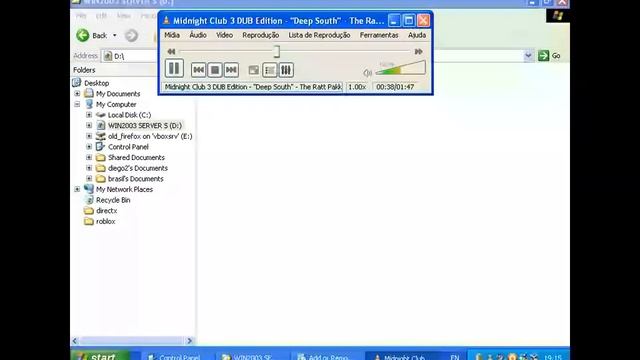
Task: Select brasil's Documents folder
Action: [136, 178]
